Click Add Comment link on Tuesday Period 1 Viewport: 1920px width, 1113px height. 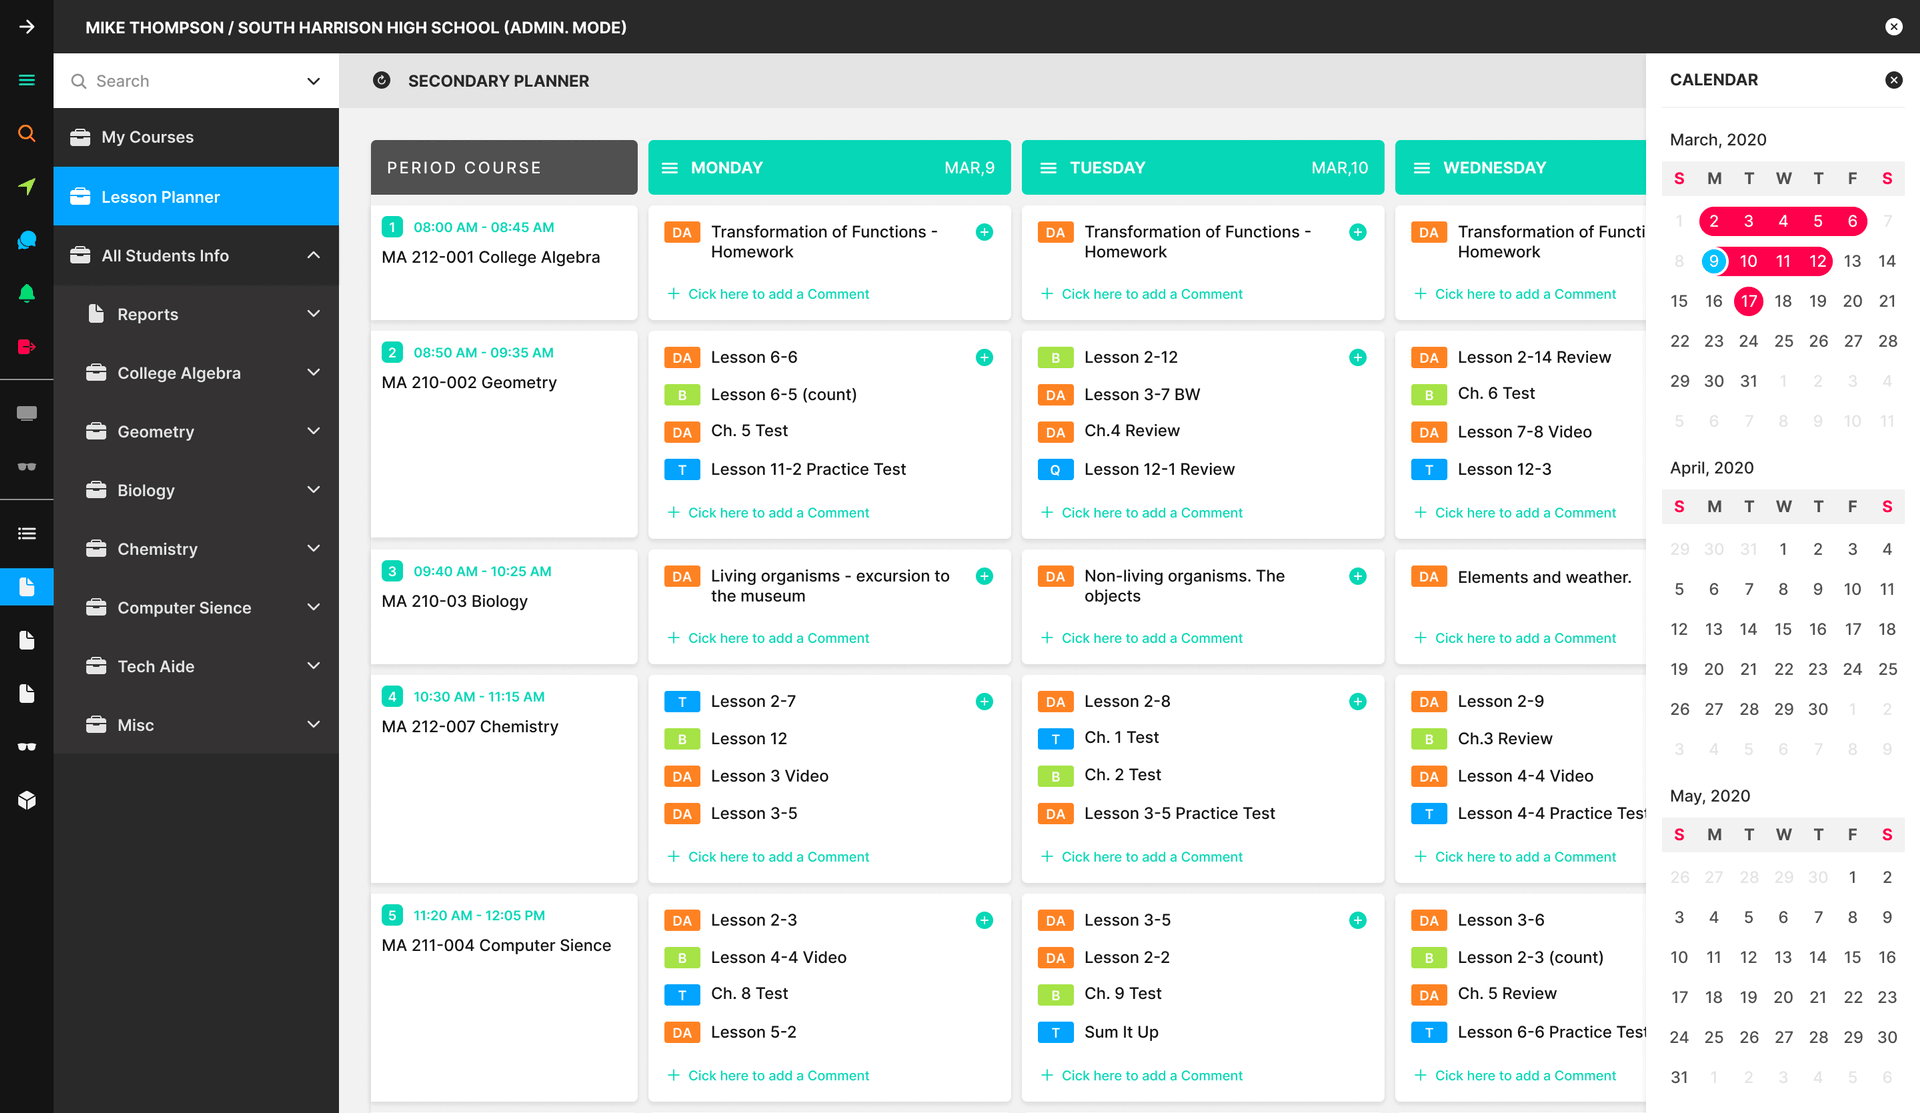[1153, 293]
